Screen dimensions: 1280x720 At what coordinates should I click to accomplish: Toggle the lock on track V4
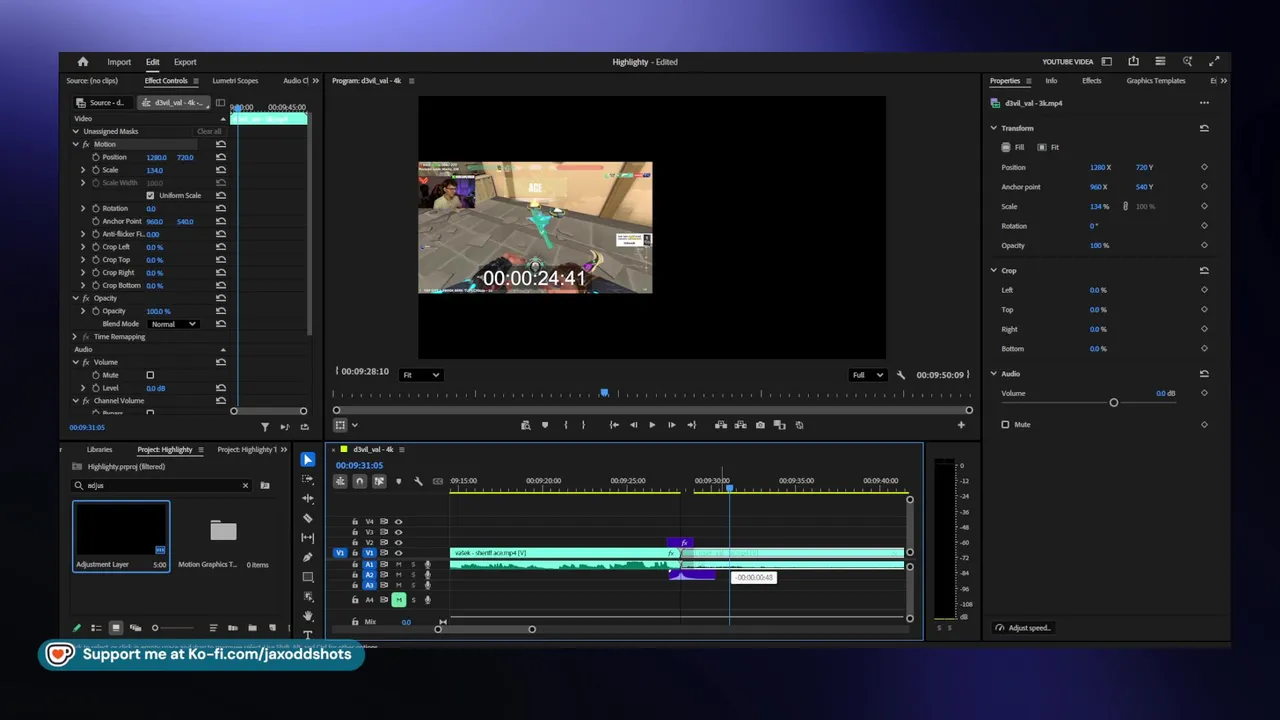[x=354, y=521]
